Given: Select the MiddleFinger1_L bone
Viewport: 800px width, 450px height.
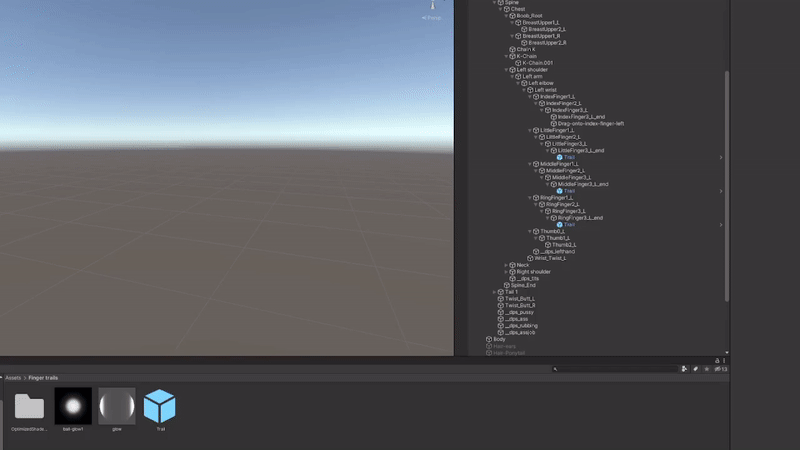Looking at the screenshot, I should (x=559, y=164).
